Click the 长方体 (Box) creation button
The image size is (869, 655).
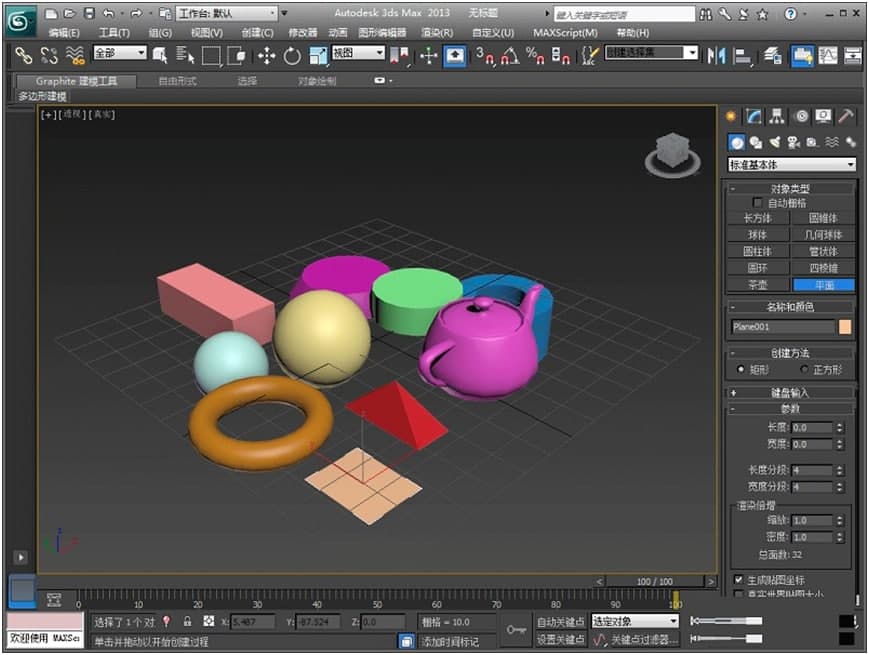coord(760,218)
